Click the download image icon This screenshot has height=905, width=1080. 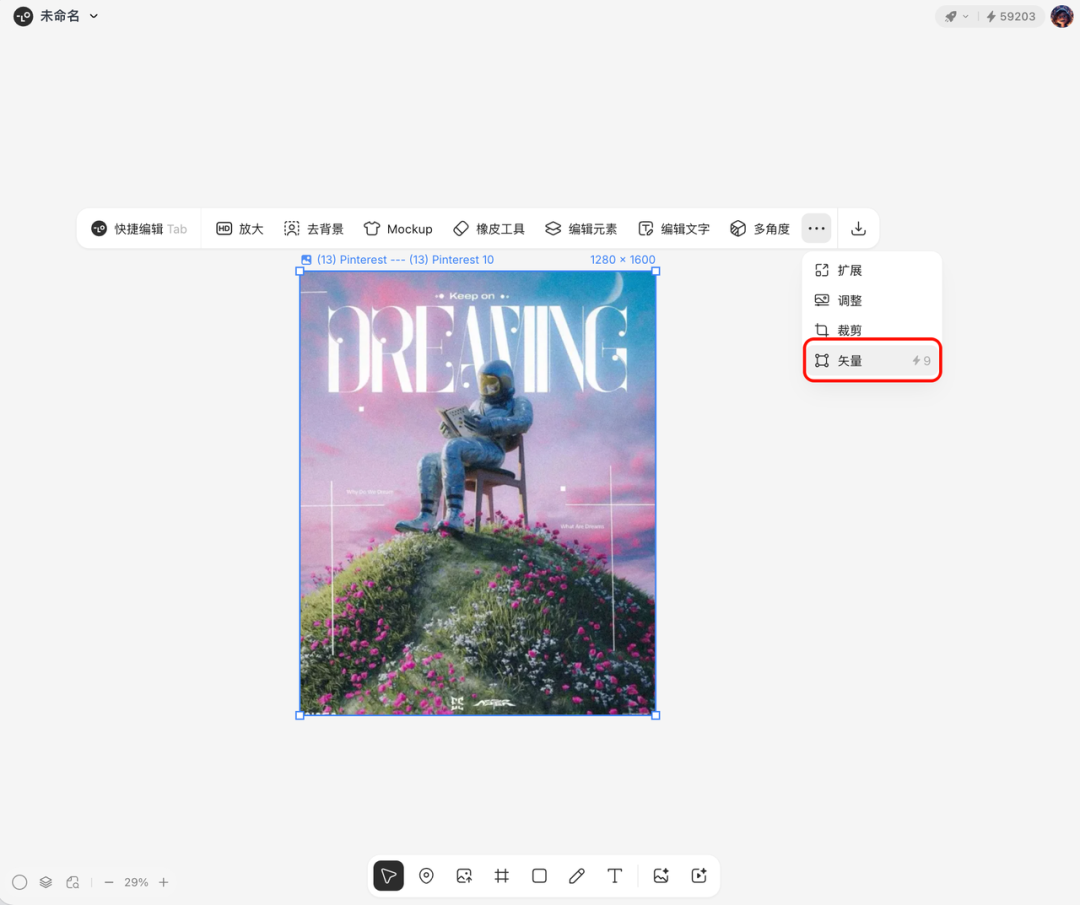(858, 229)
